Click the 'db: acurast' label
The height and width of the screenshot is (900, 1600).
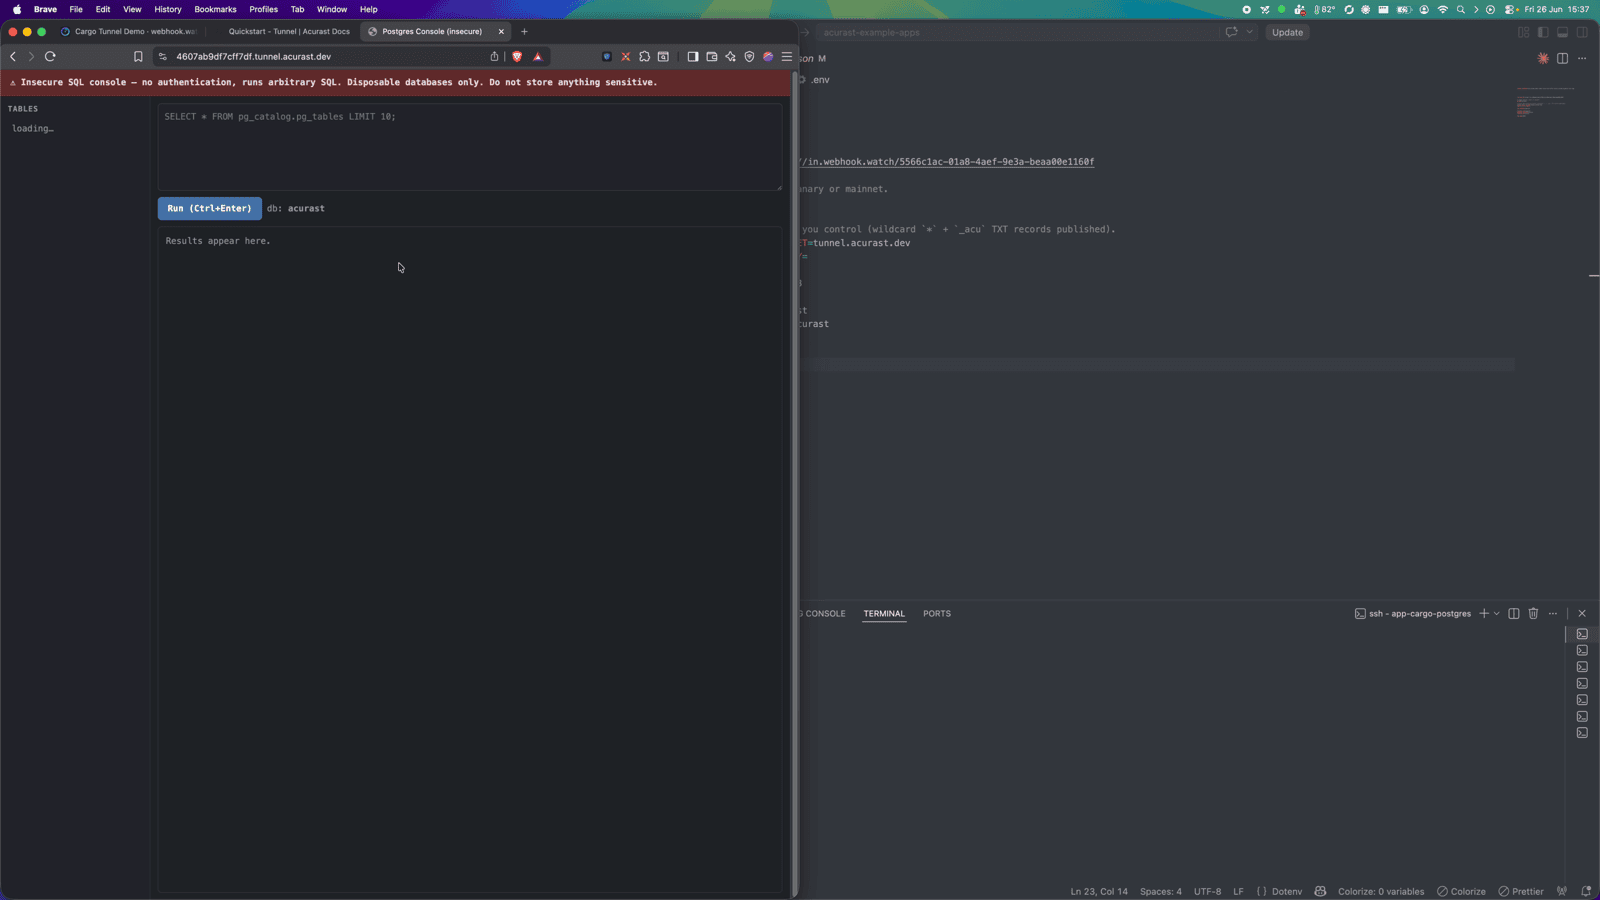(296, 208)
